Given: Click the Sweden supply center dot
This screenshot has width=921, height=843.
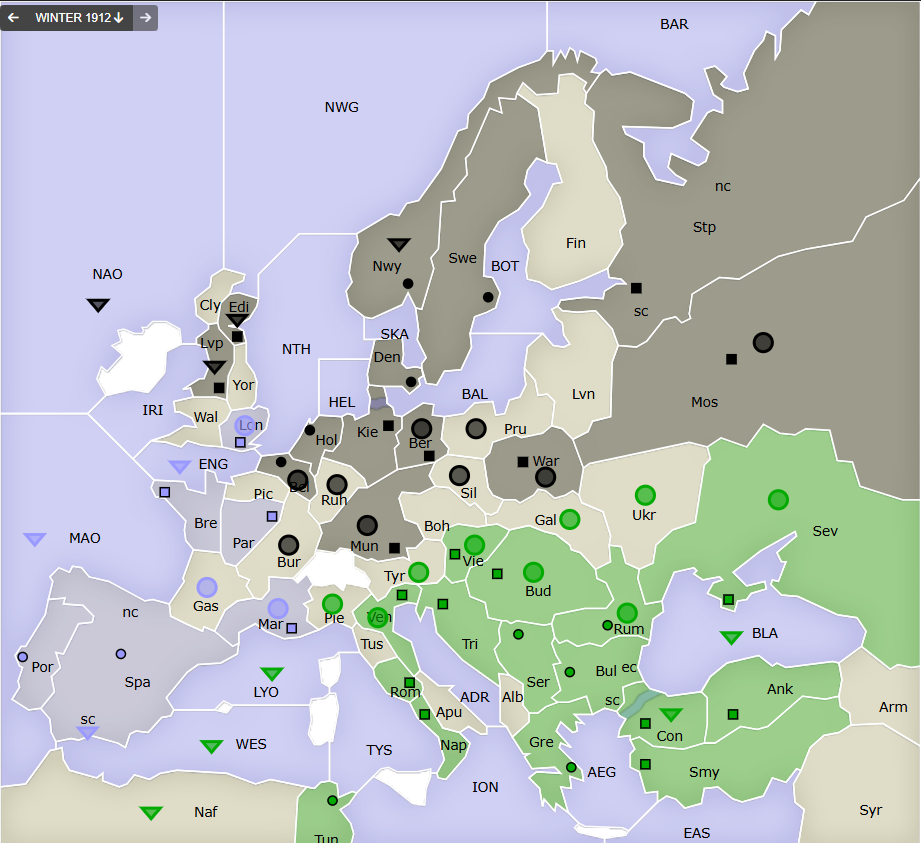Looking at the screenshot, I should click(488, 297).
